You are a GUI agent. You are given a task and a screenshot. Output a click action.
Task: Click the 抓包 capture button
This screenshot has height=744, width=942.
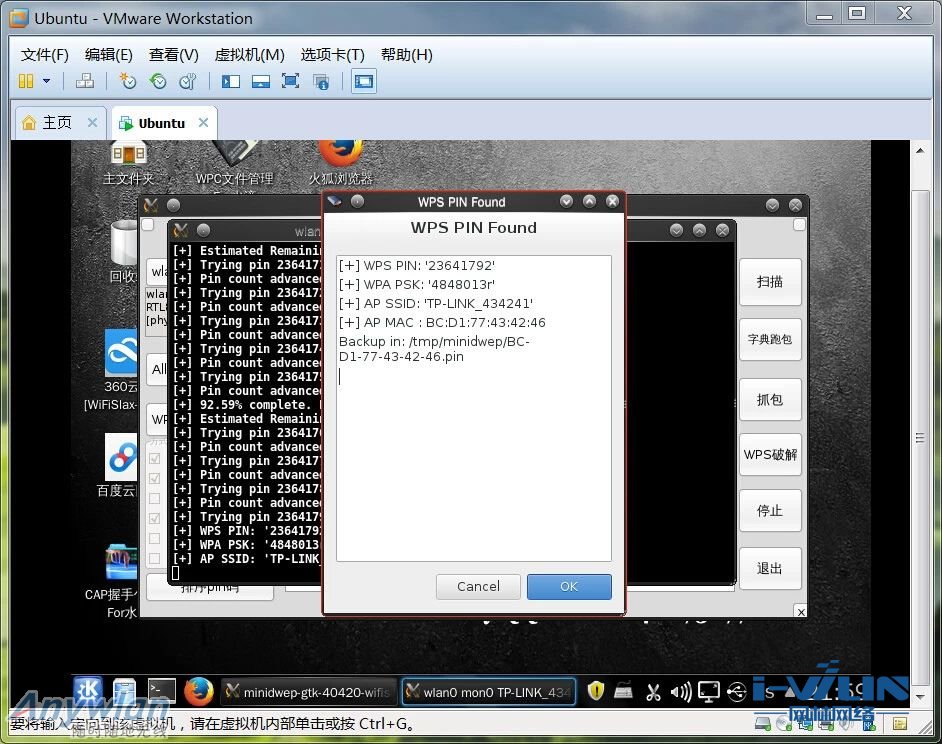pyautogui.click(x=770, y=400)
